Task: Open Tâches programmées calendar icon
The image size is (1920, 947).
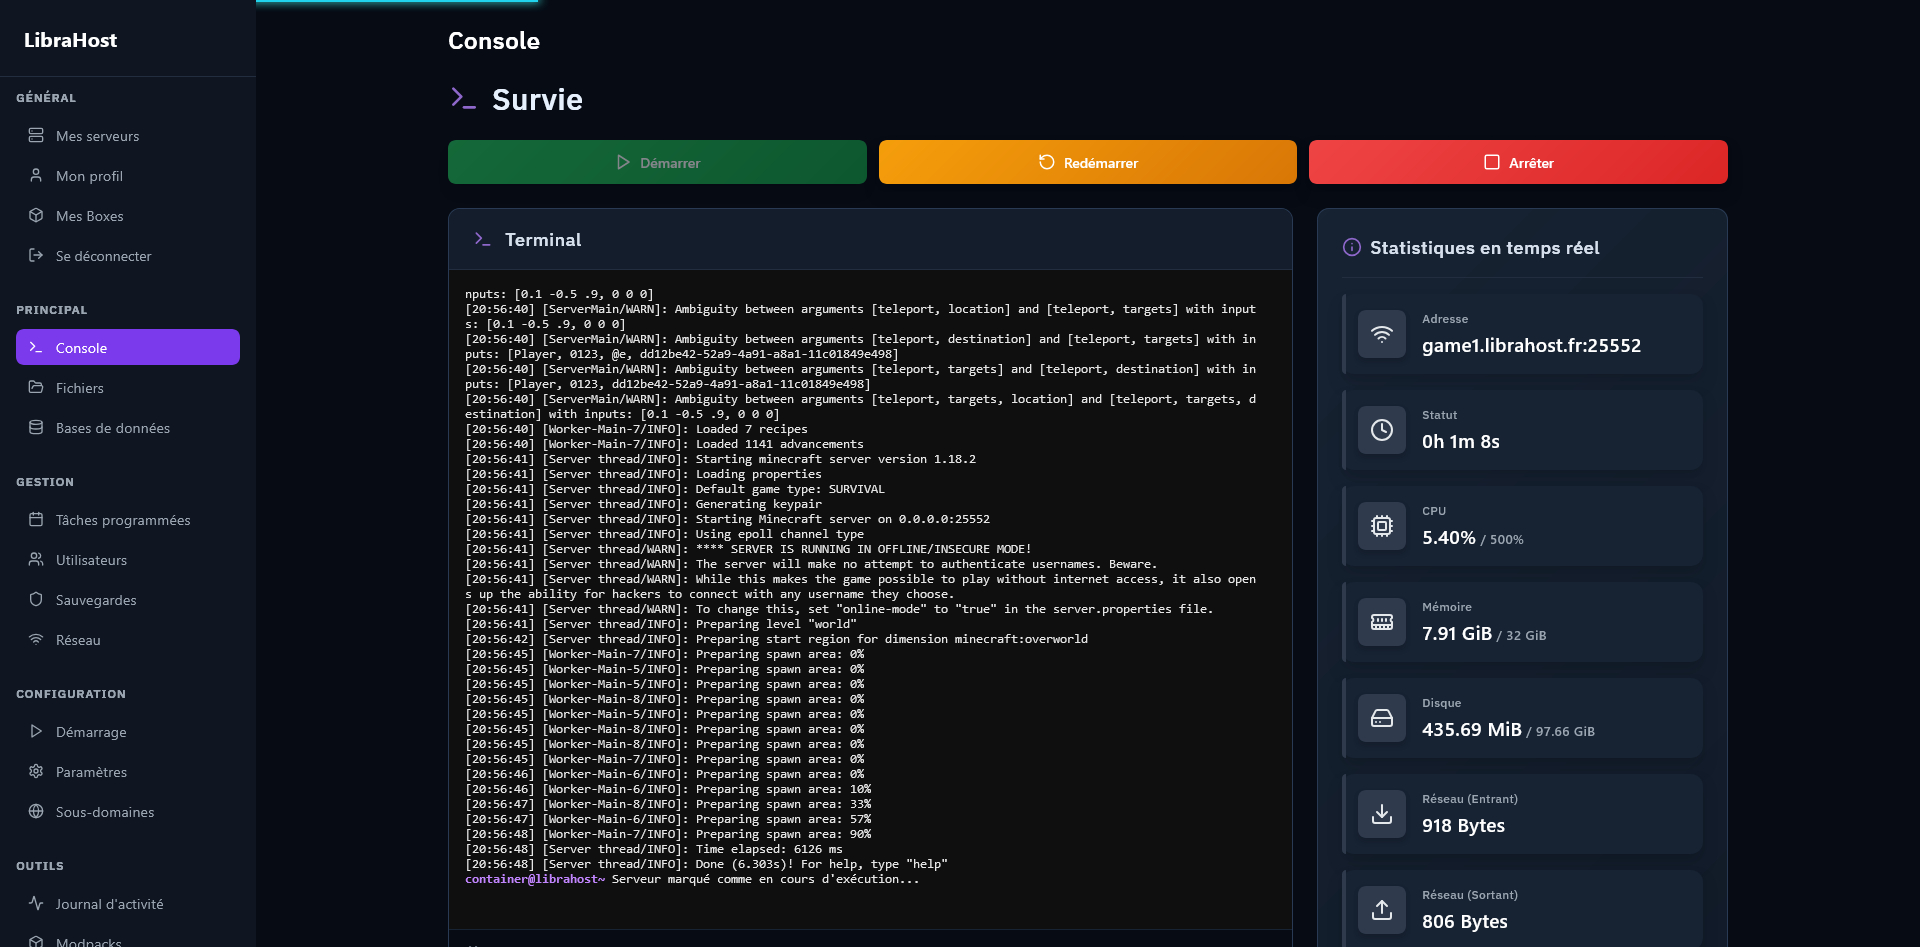Action: [x=36, y=519]
